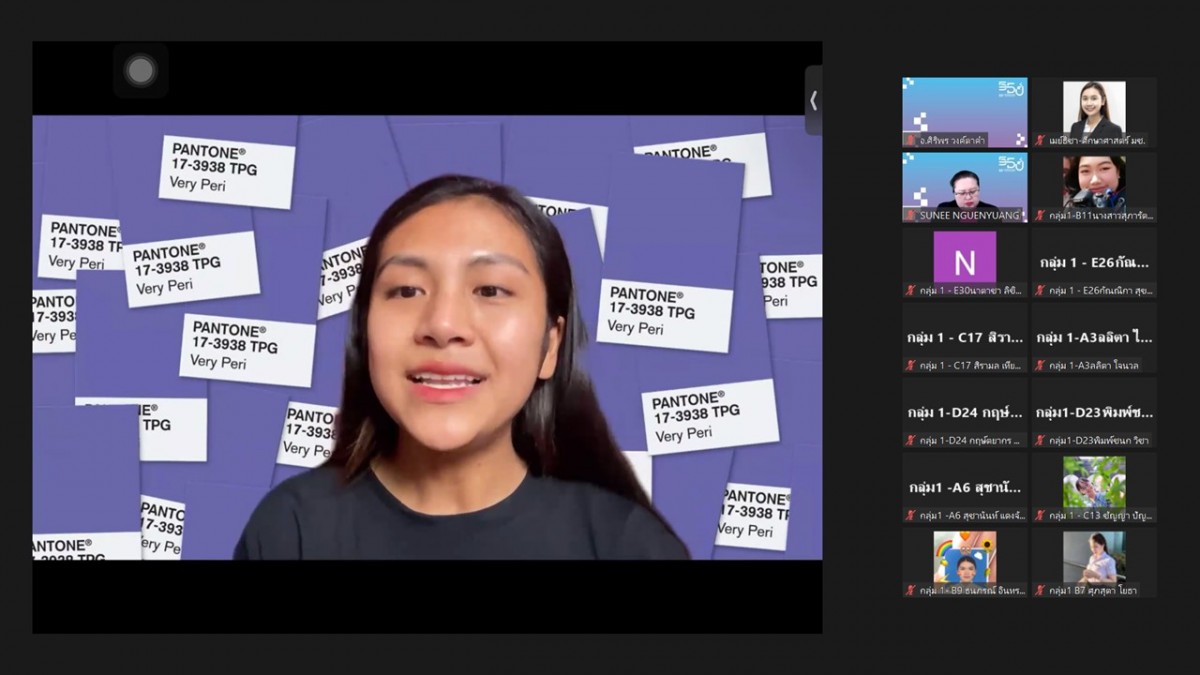Select the กลุ่ม 1 - C17 participant tile
1200x675 pixels.
[965, 337]
